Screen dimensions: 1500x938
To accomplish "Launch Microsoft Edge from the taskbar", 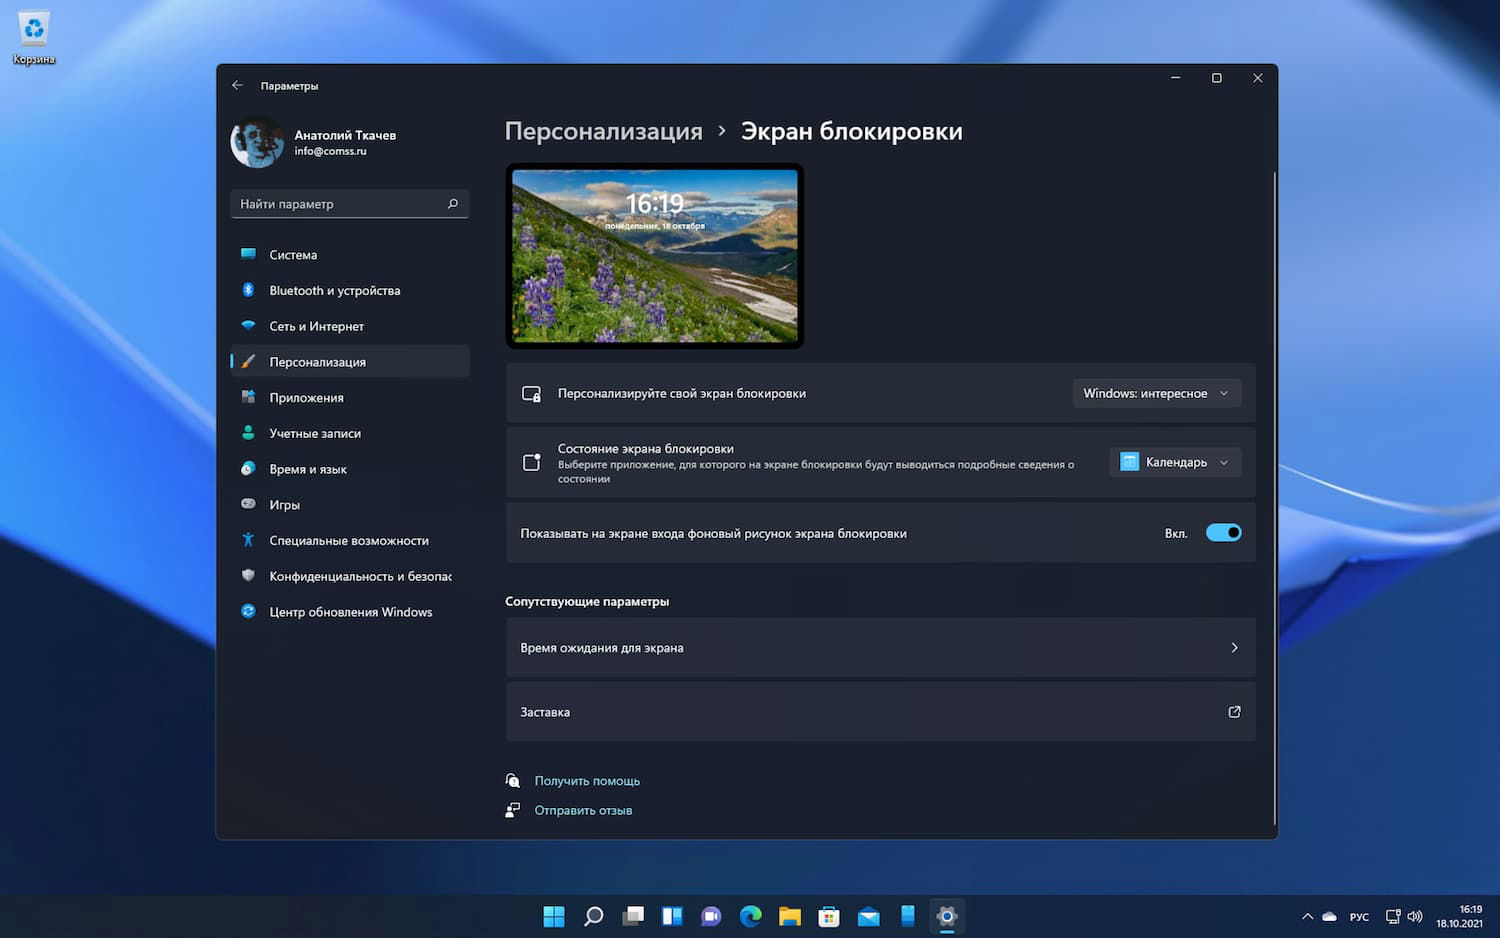I will (751, 916).
